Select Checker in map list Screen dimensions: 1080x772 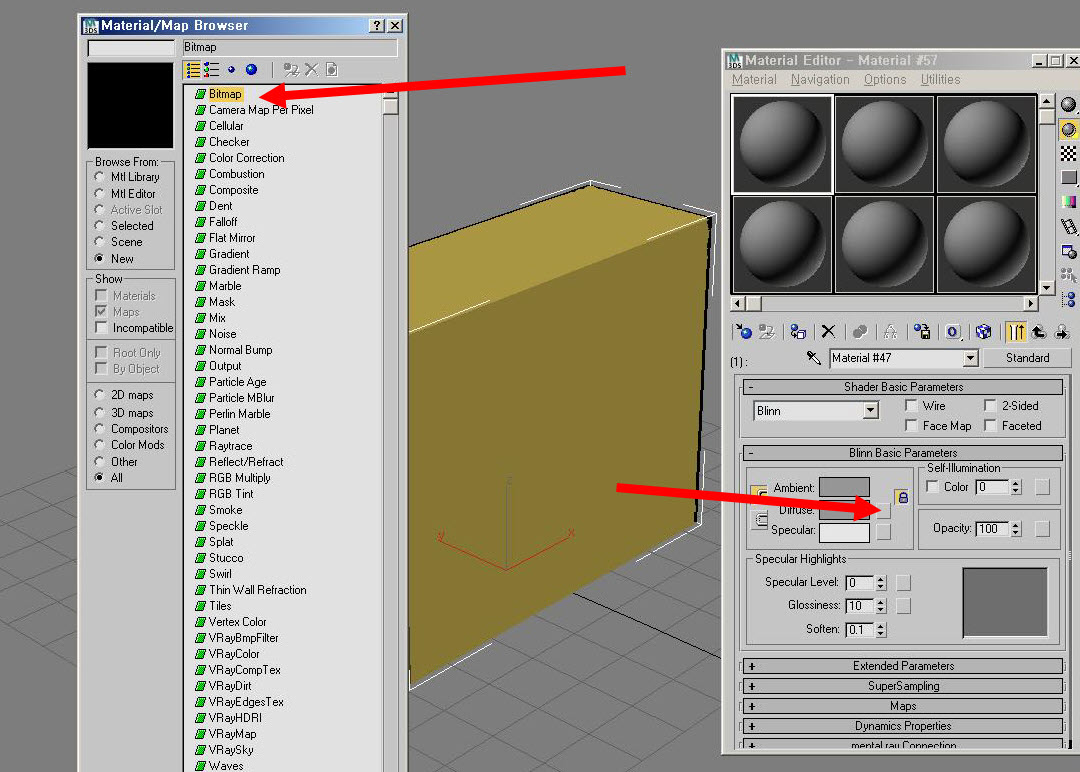click(x=229, y=142)
